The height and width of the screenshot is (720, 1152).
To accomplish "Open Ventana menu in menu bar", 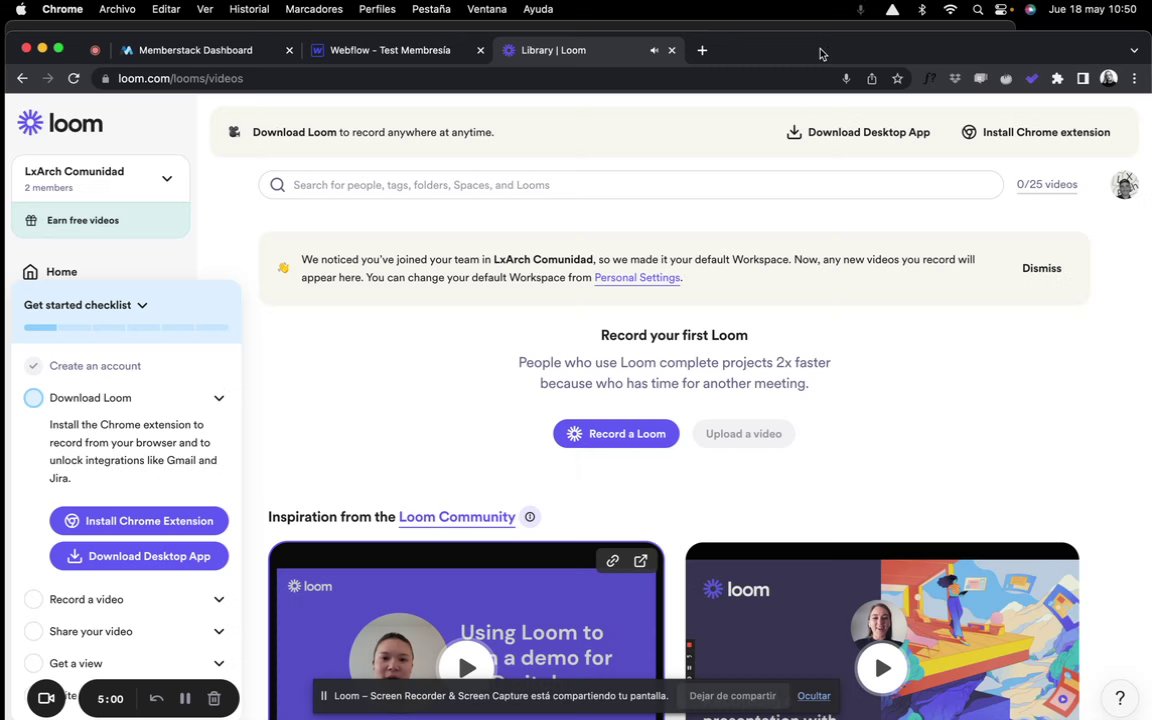I will [486, 10].
